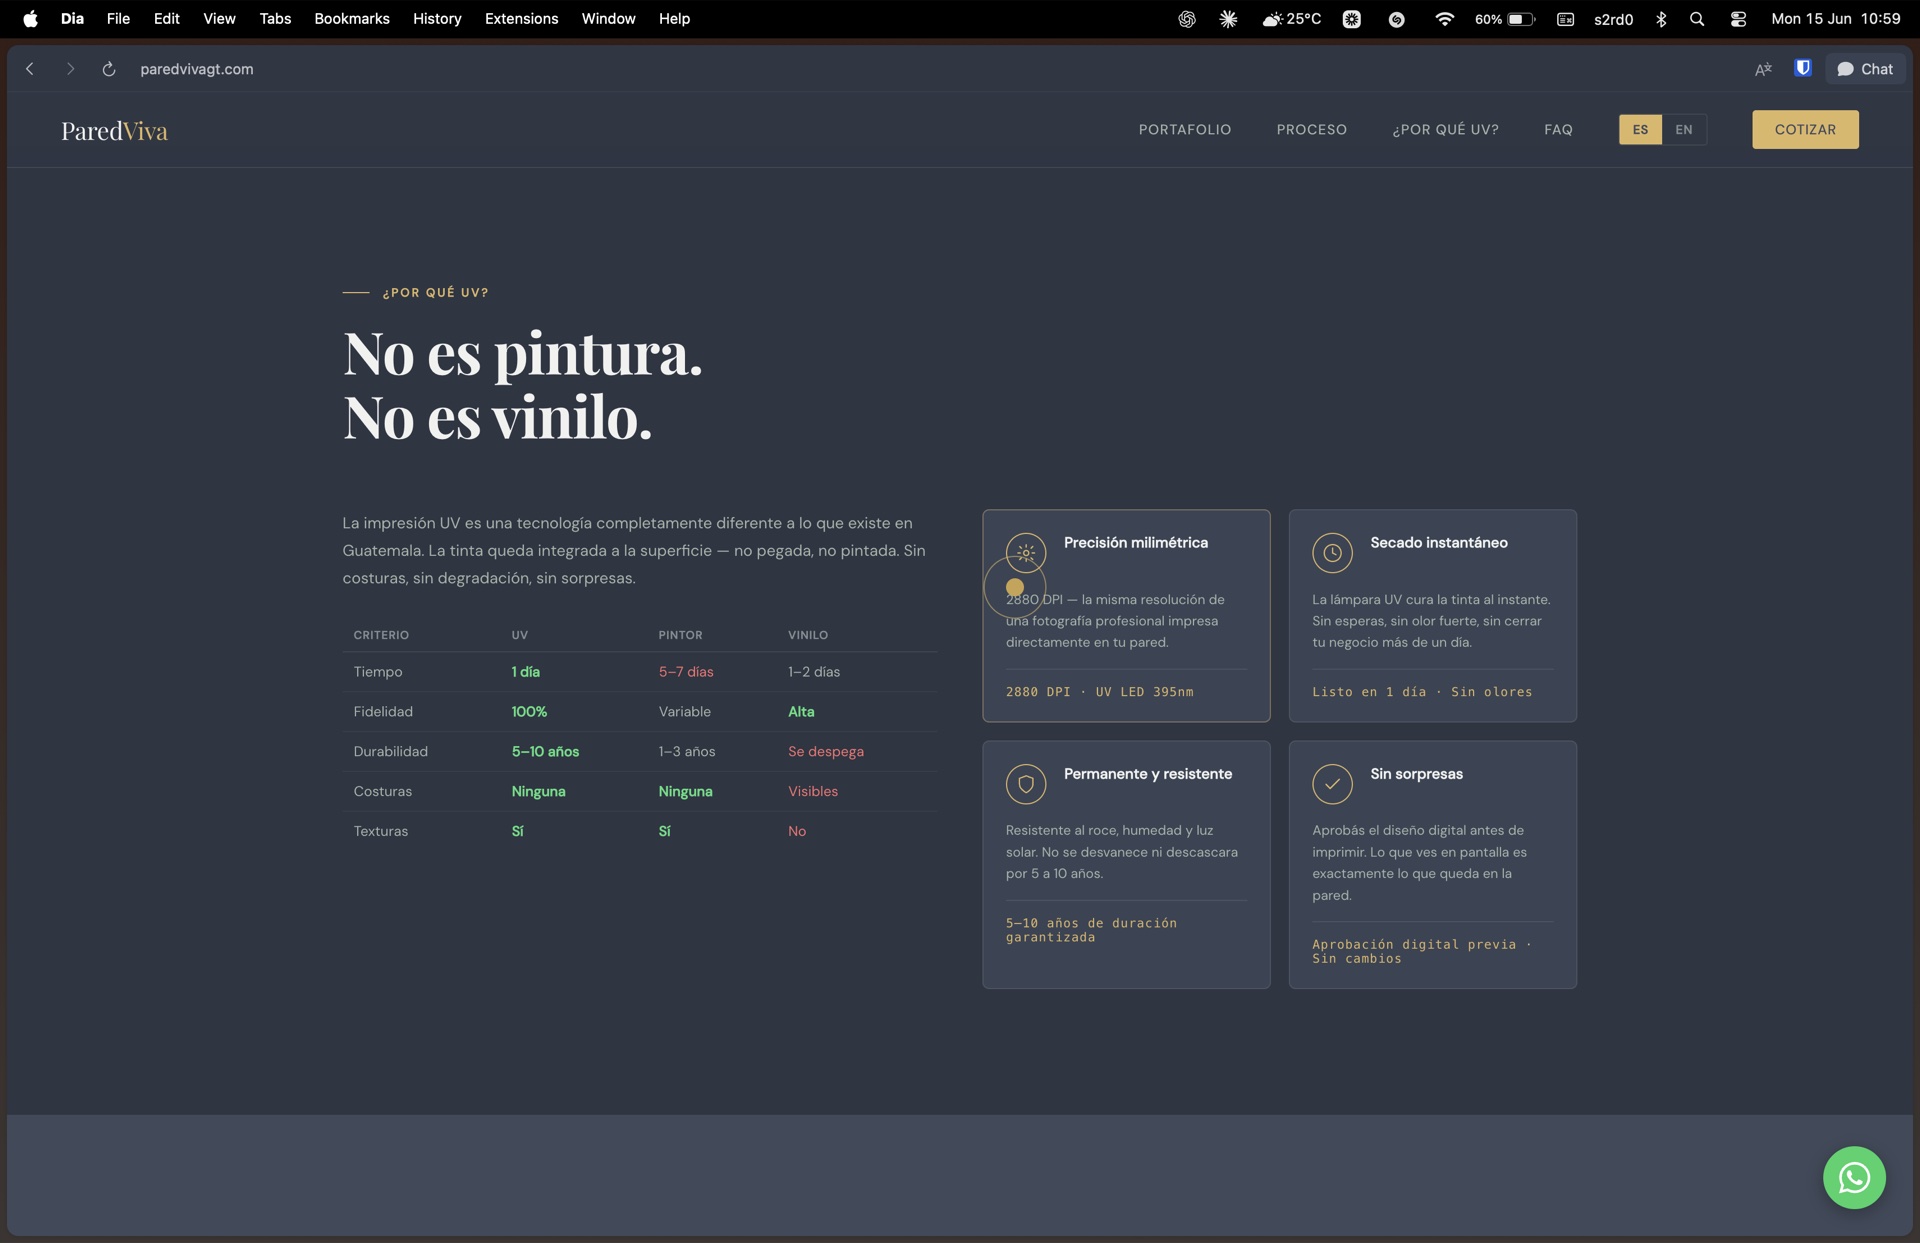Open the ChatGPT menu bar icon

coord(1186,18)
